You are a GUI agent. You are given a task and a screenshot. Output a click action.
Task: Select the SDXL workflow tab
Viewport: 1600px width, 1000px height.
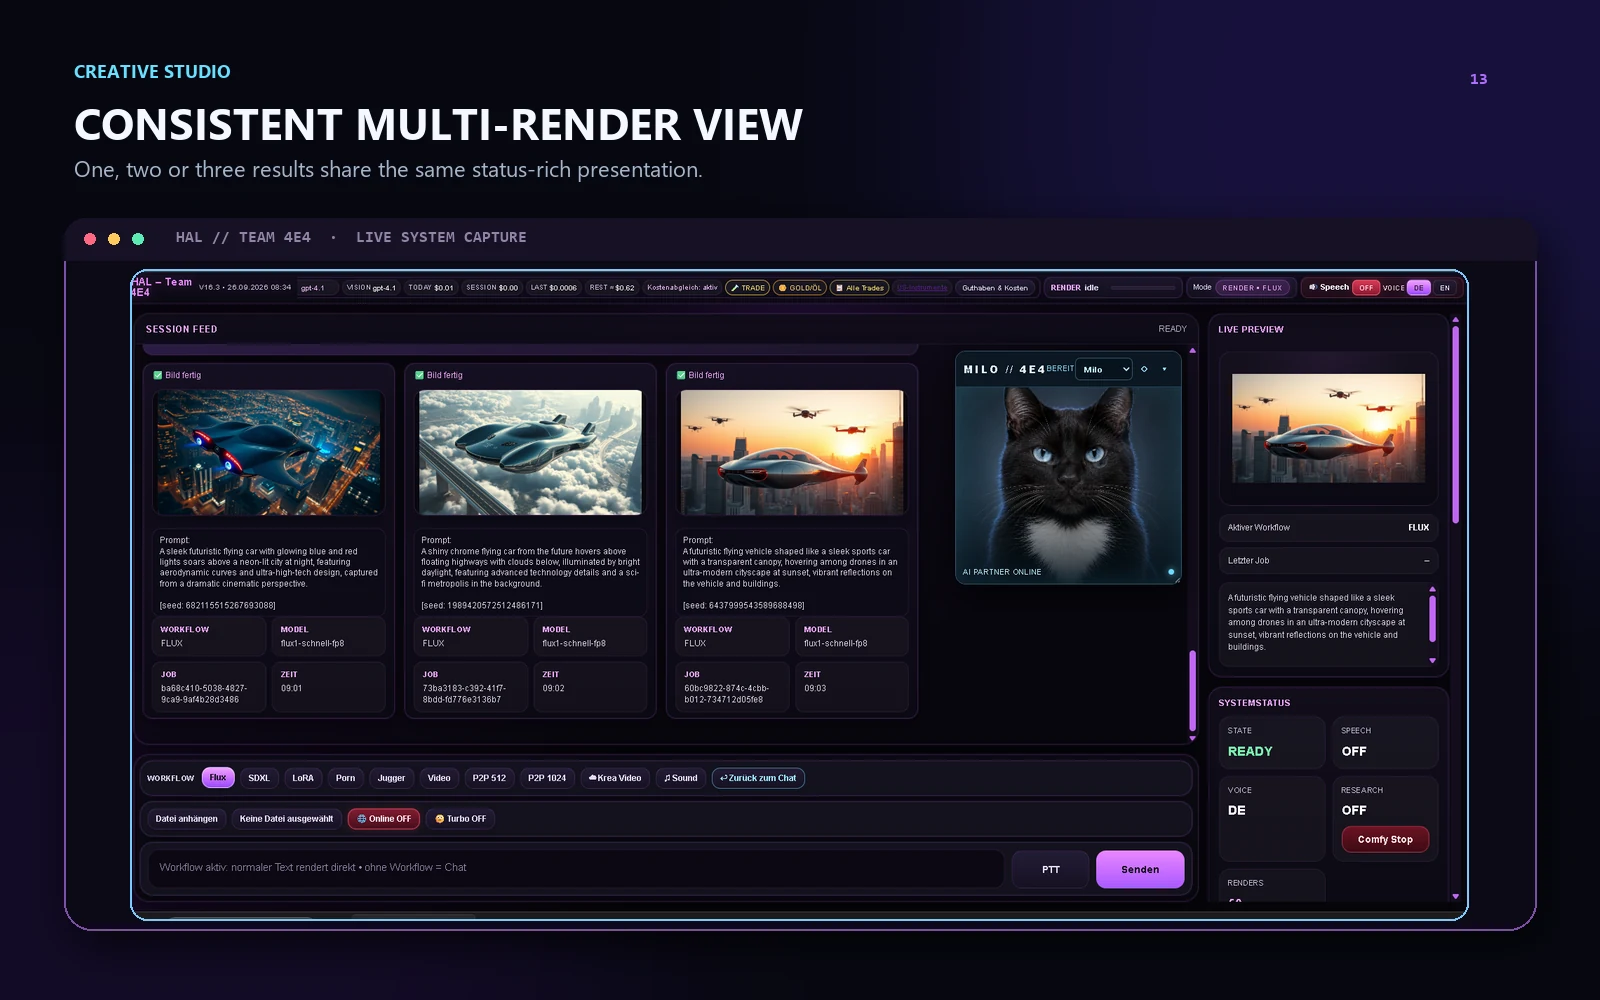coord(259,778)
